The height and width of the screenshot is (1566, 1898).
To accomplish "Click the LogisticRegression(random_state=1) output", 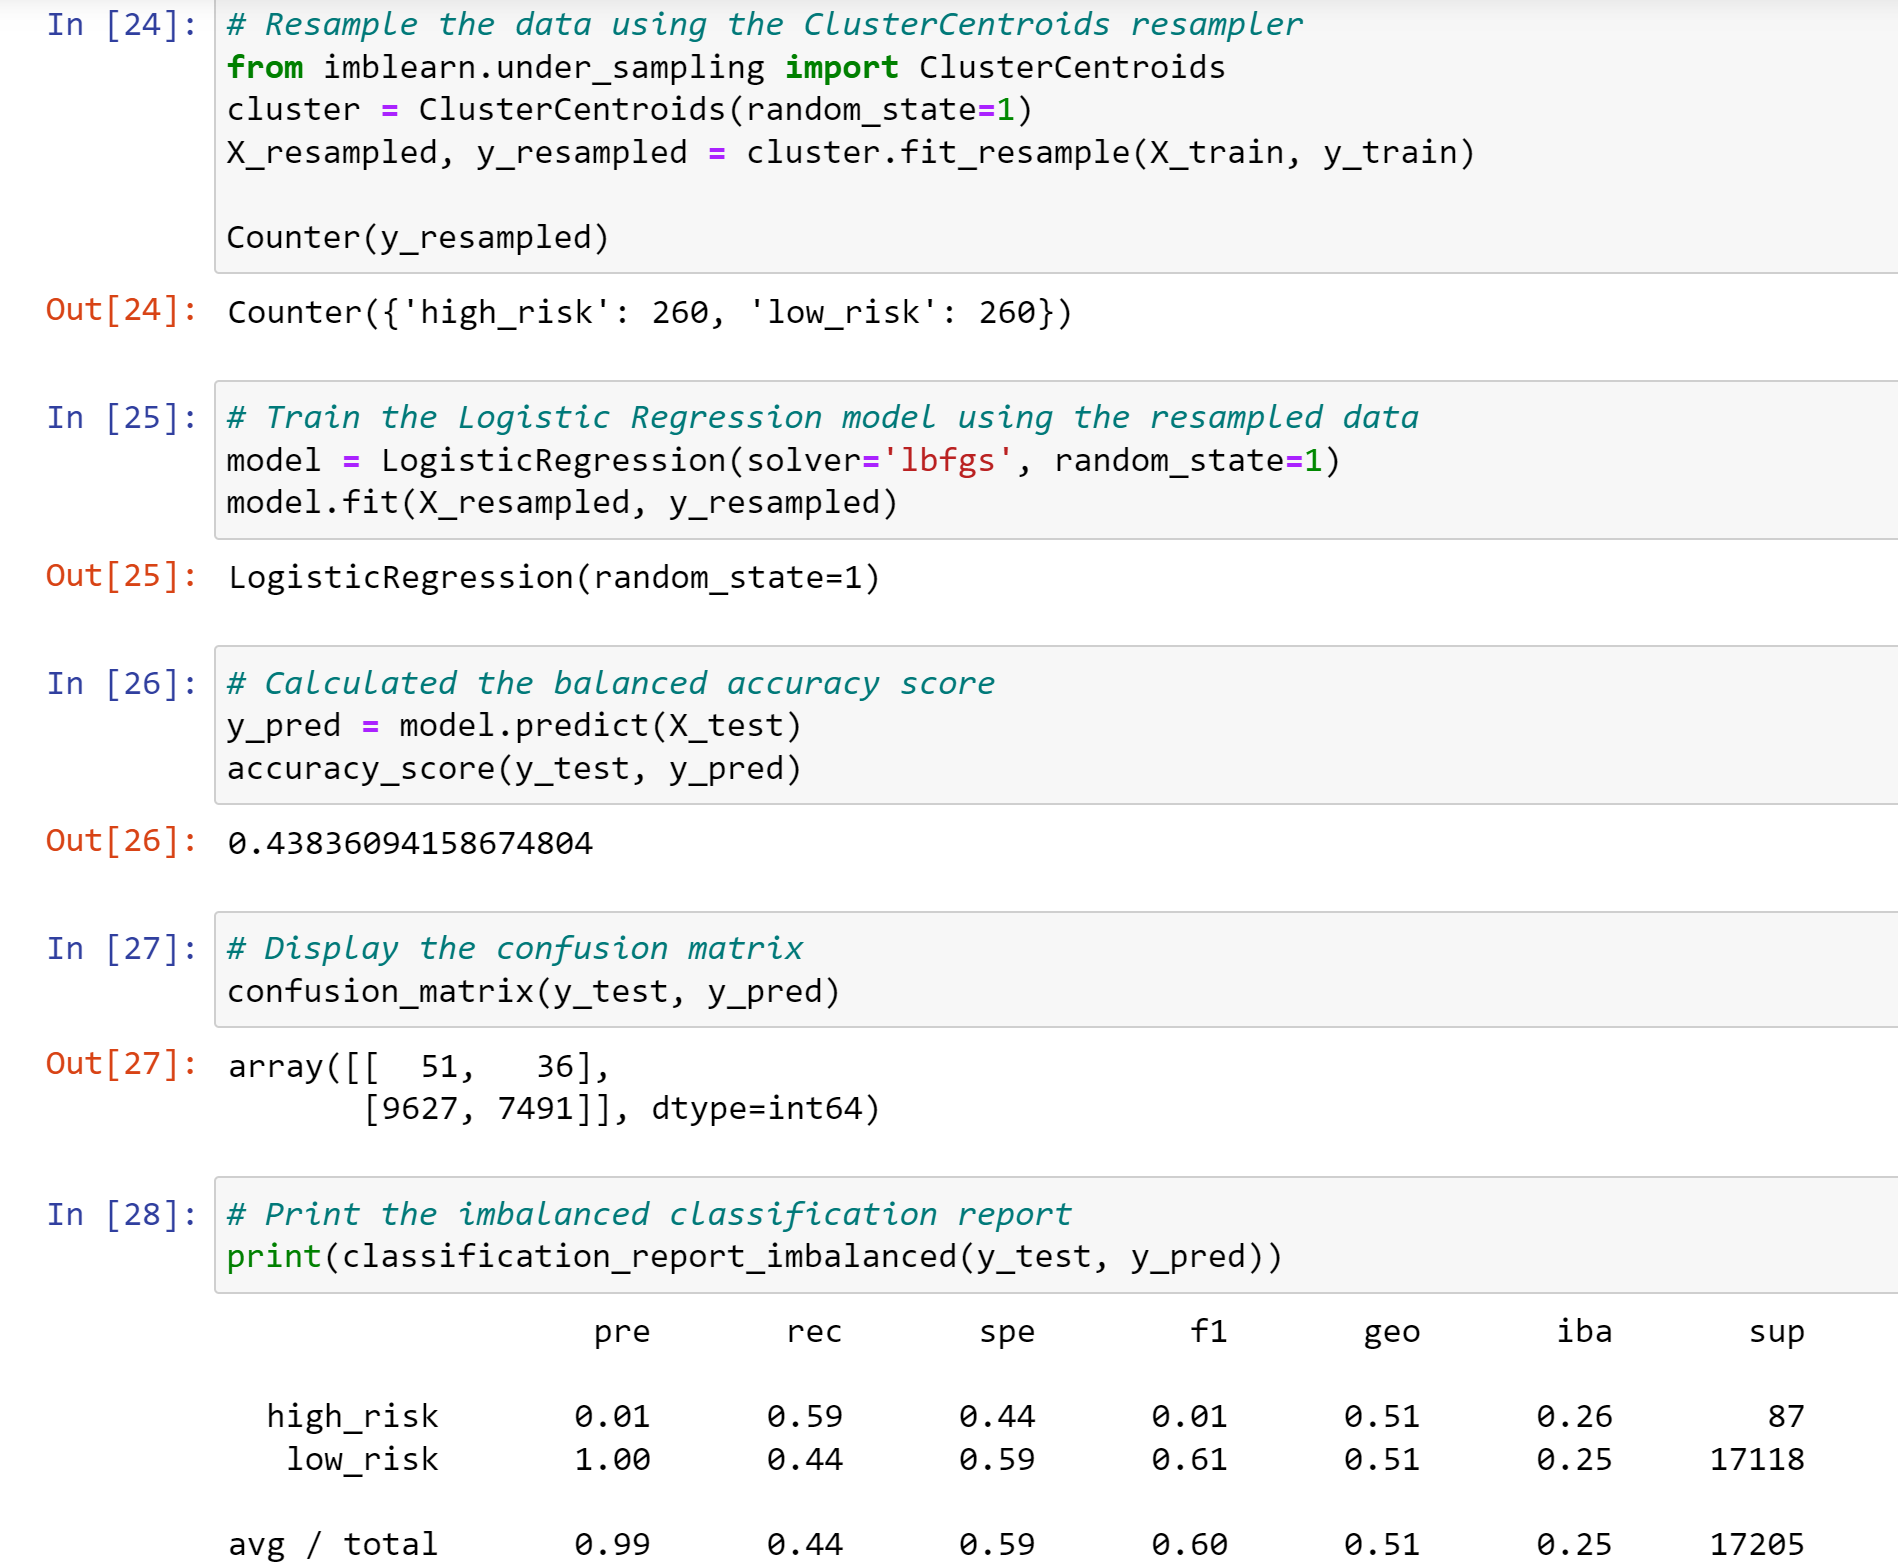I will coord(552,576).
